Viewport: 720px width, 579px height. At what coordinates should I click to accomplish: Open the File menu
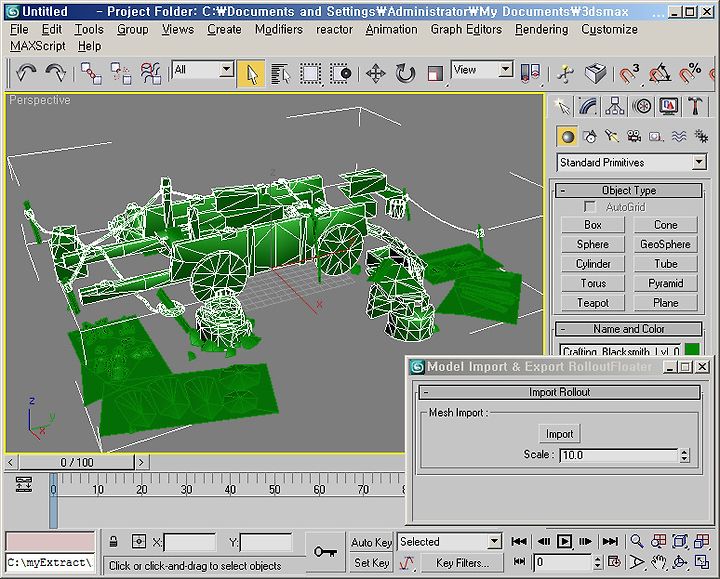19,29
